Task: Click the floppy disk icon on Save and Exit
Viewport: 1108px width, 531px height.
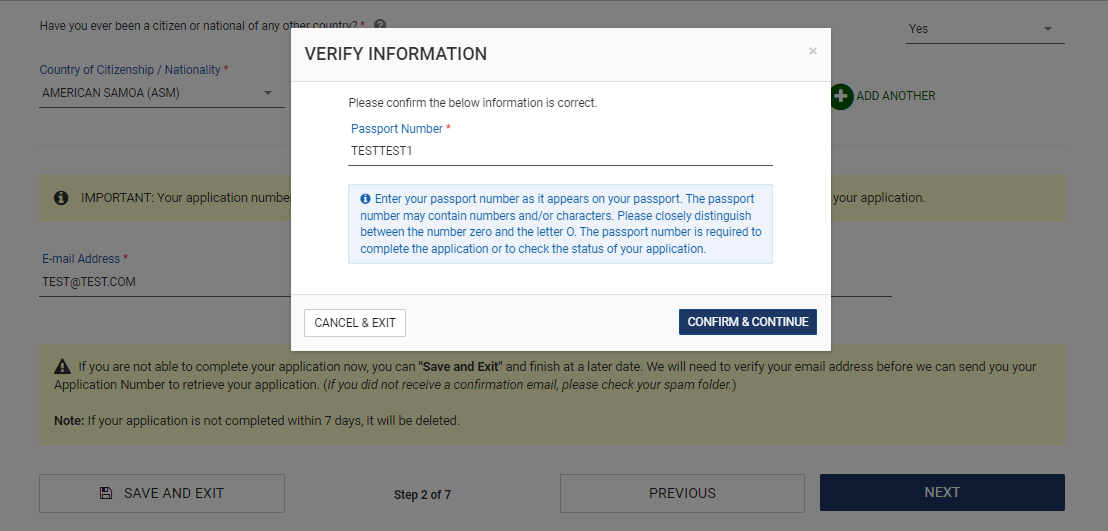Action: pos(106,493)
